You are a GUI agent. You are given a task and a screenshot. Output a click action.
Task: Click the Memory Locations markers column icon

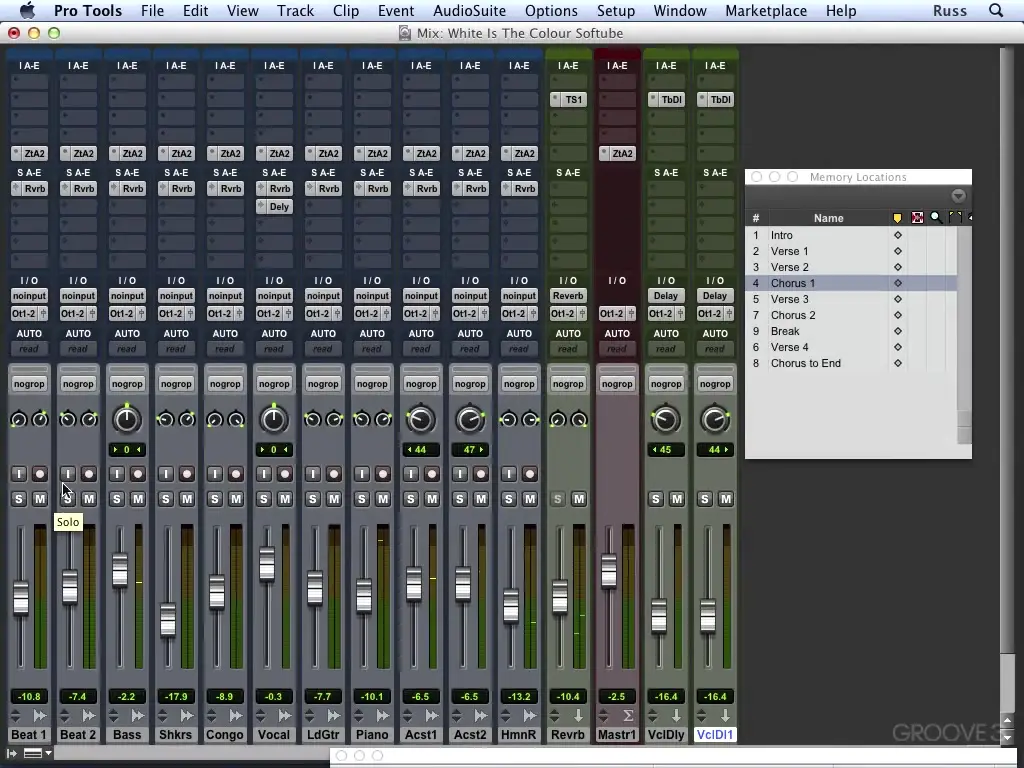click(x=897, y=217)
